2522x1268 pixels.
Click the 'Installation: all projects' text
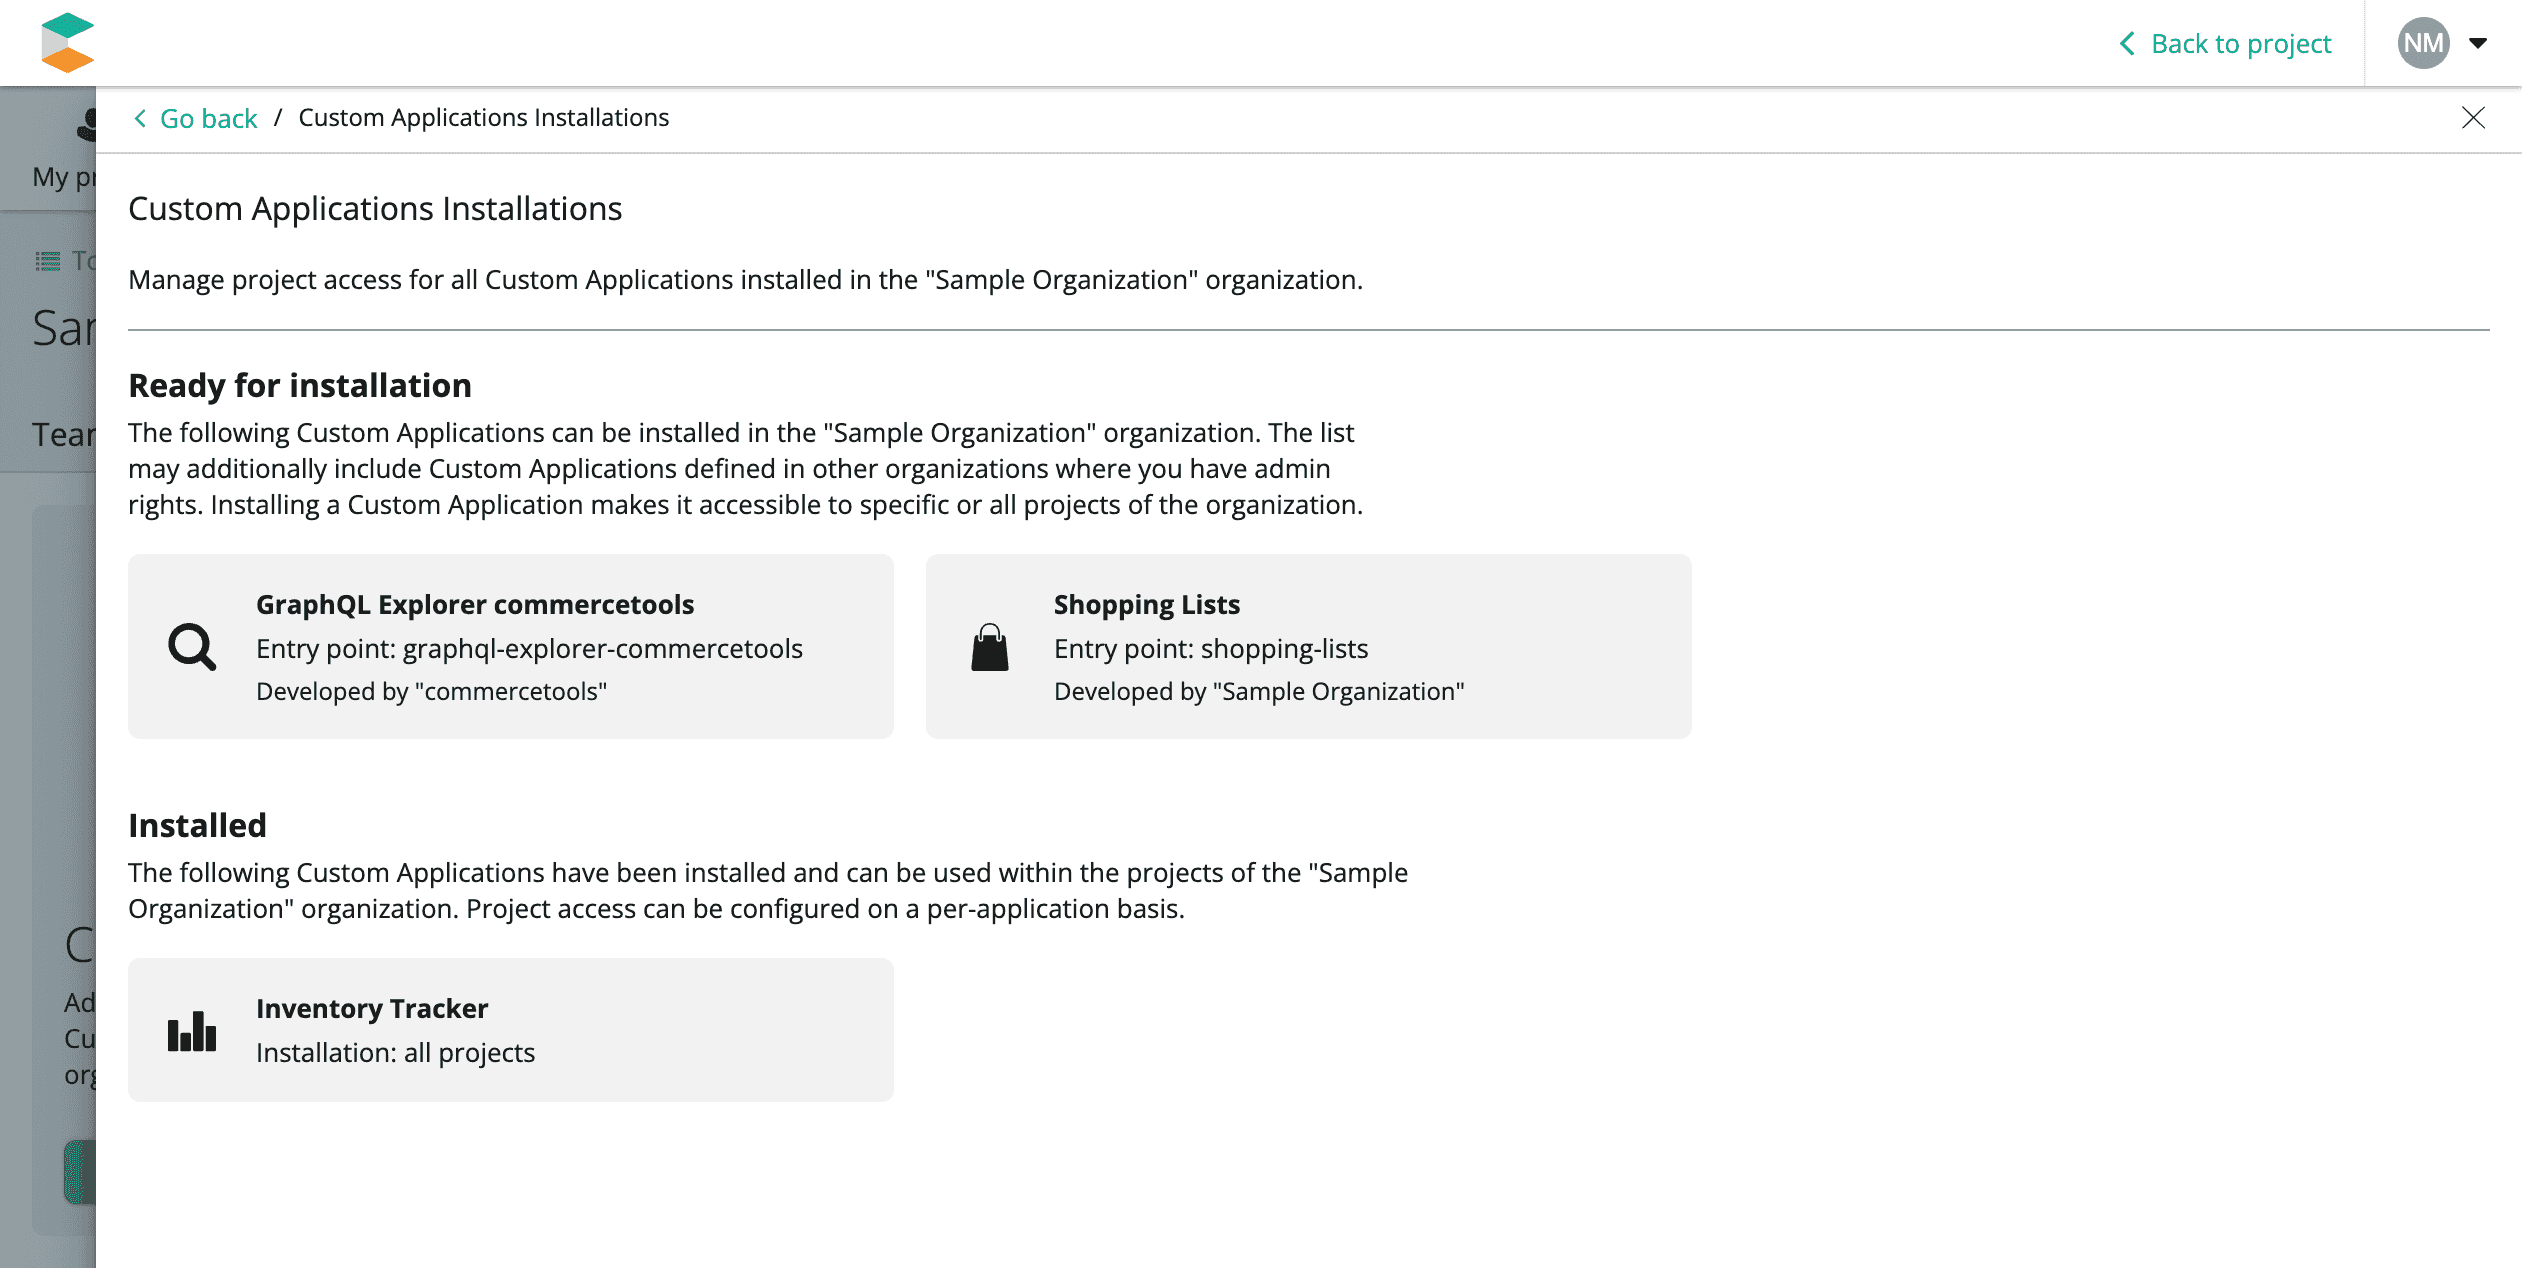tap(395, 1052)
